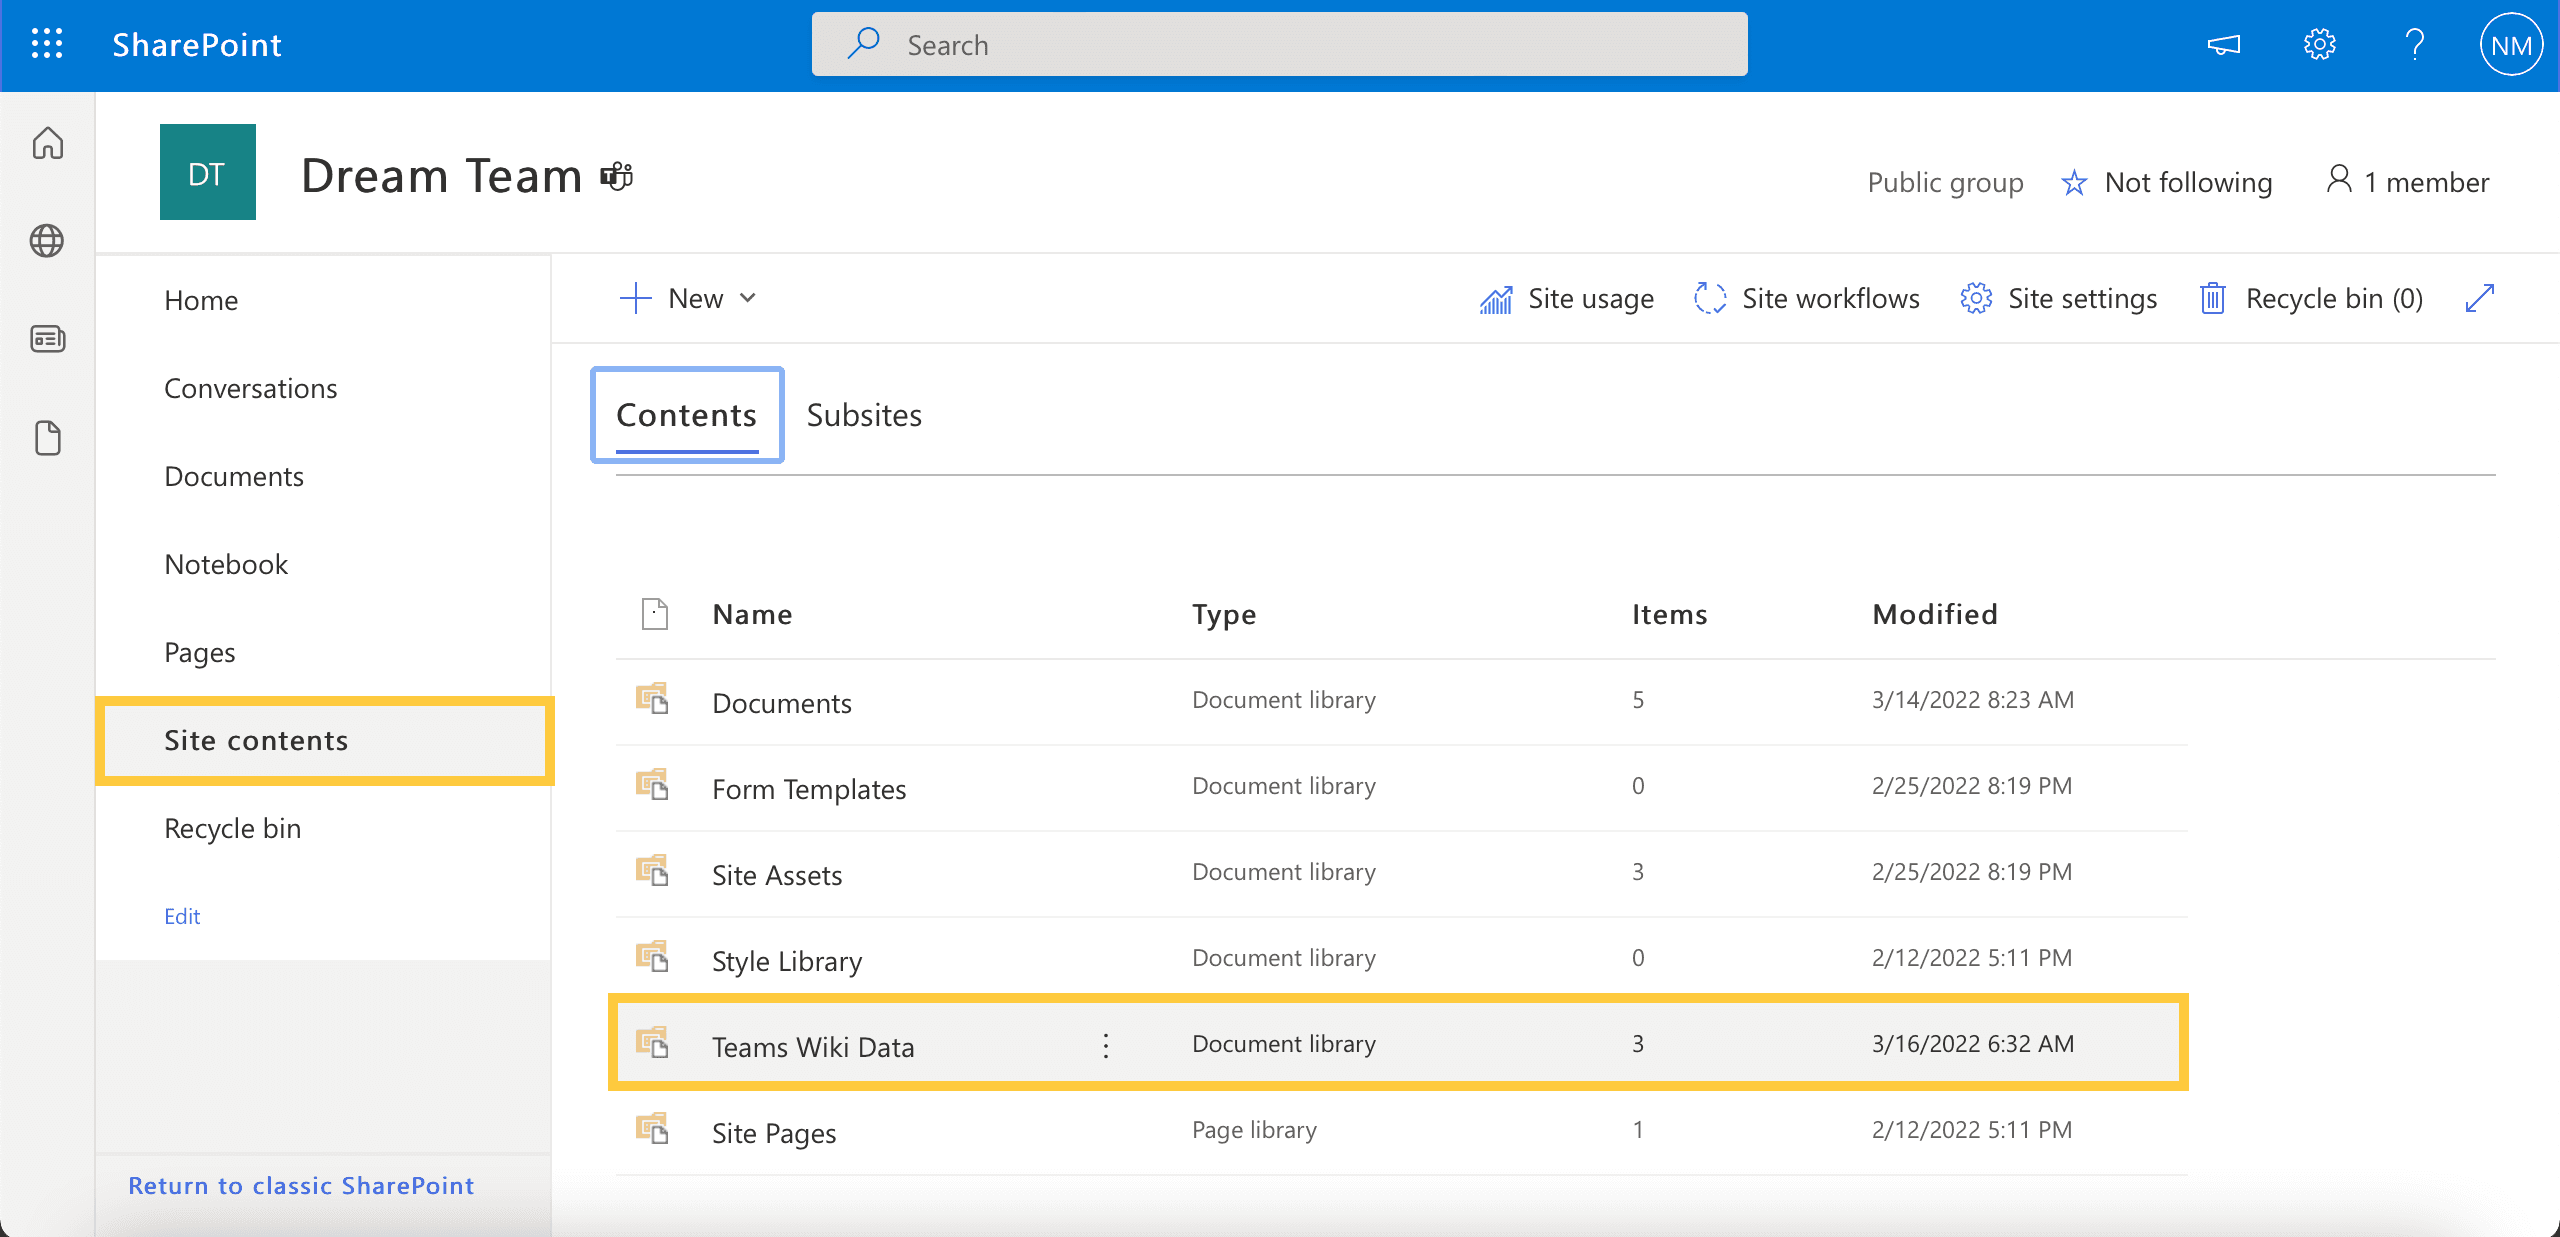Screen dimensions: 2560x1237
Task: Click the SharePoint waffle/apps icon
Action: point(46,42)
